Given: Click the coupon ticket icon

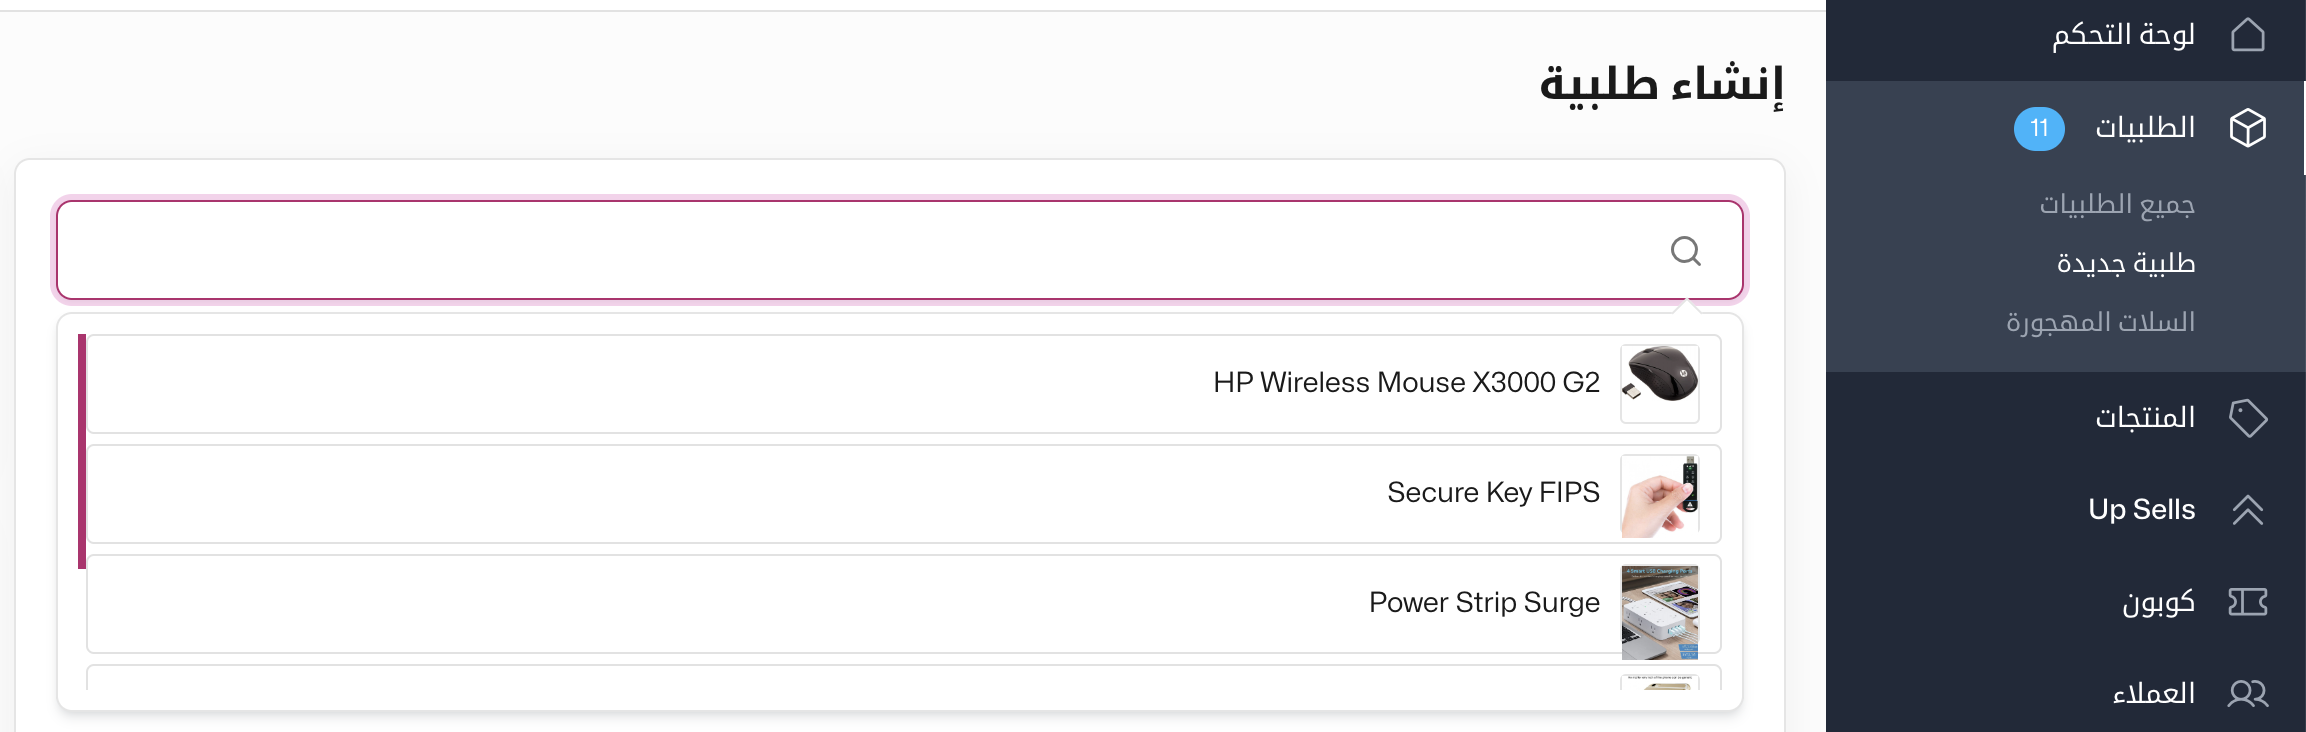Looking at the screenshot, I should (x=2247, y=602).
